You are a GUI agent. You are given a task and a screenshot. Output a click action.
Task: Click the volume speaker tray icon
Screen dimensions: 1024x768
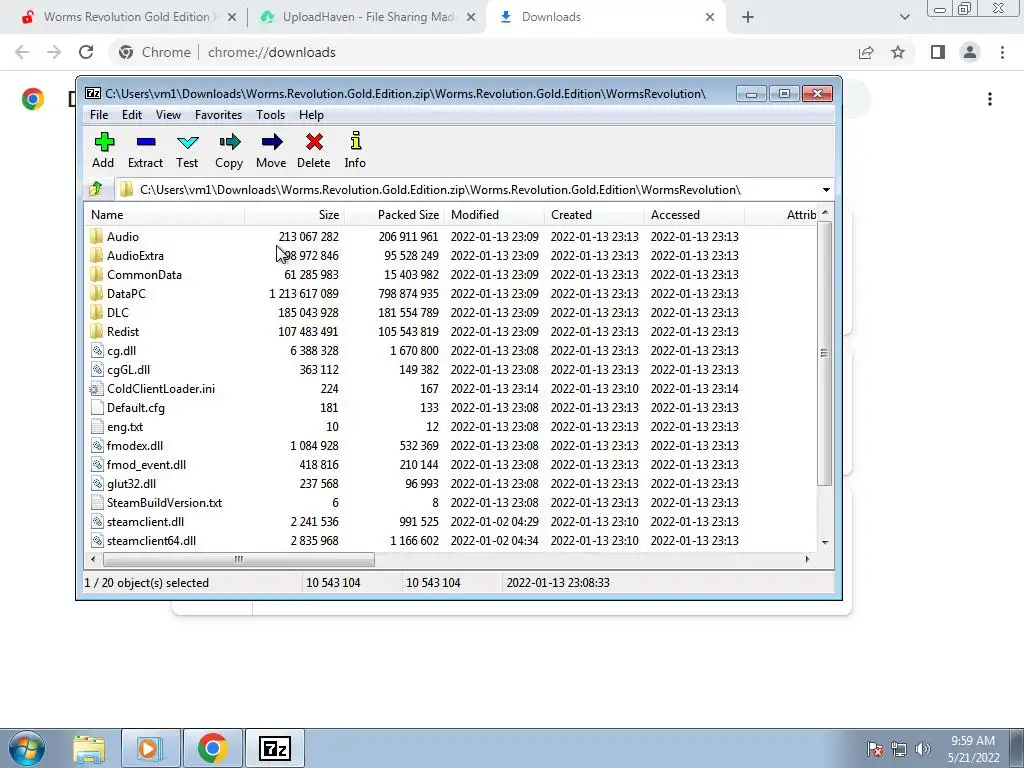923,749
